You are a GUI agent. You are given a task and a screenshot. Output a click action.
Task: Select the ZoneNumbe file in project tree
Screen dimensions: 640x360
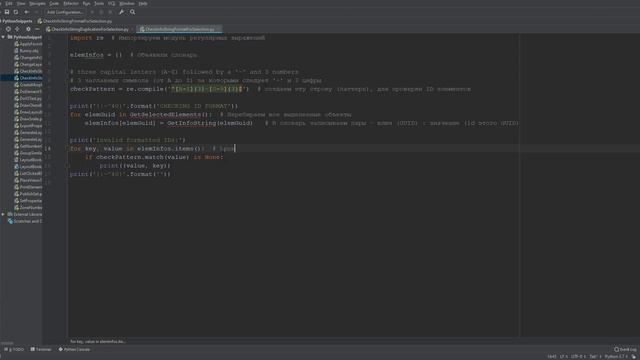coord(28,208)
